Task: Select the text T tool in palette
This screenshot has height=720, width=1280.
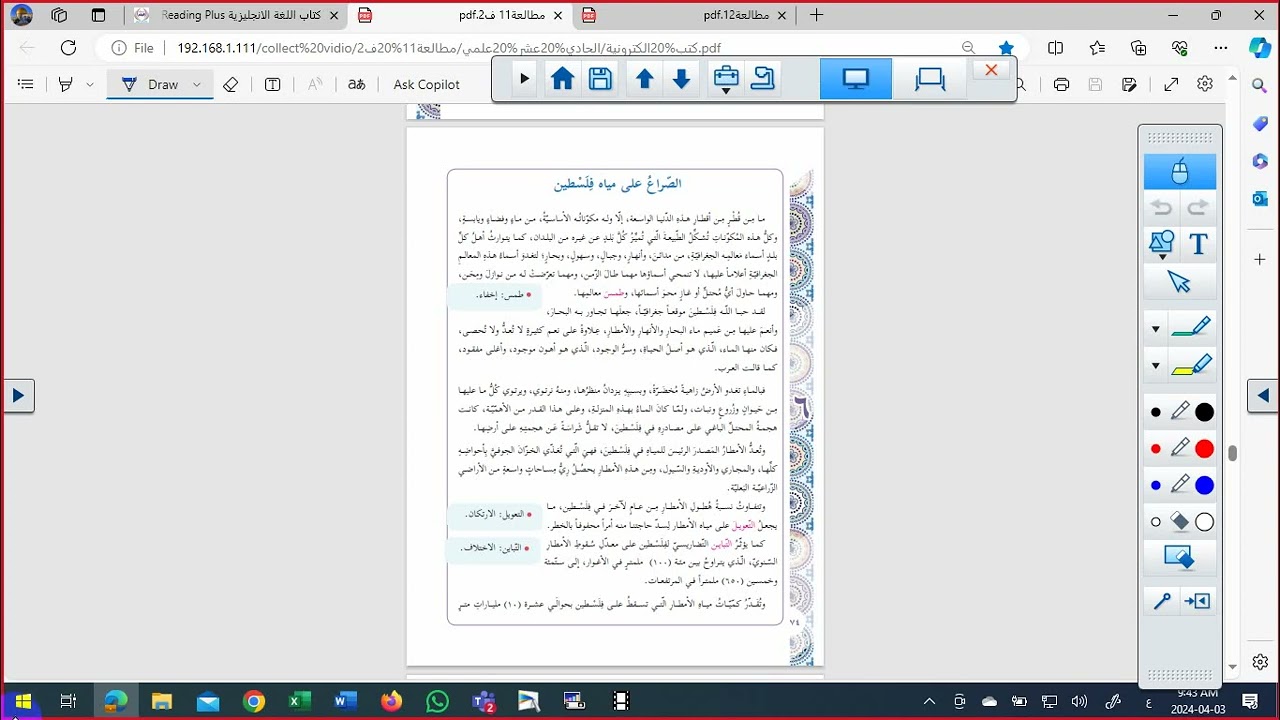Action: [x=1198, y=243]
